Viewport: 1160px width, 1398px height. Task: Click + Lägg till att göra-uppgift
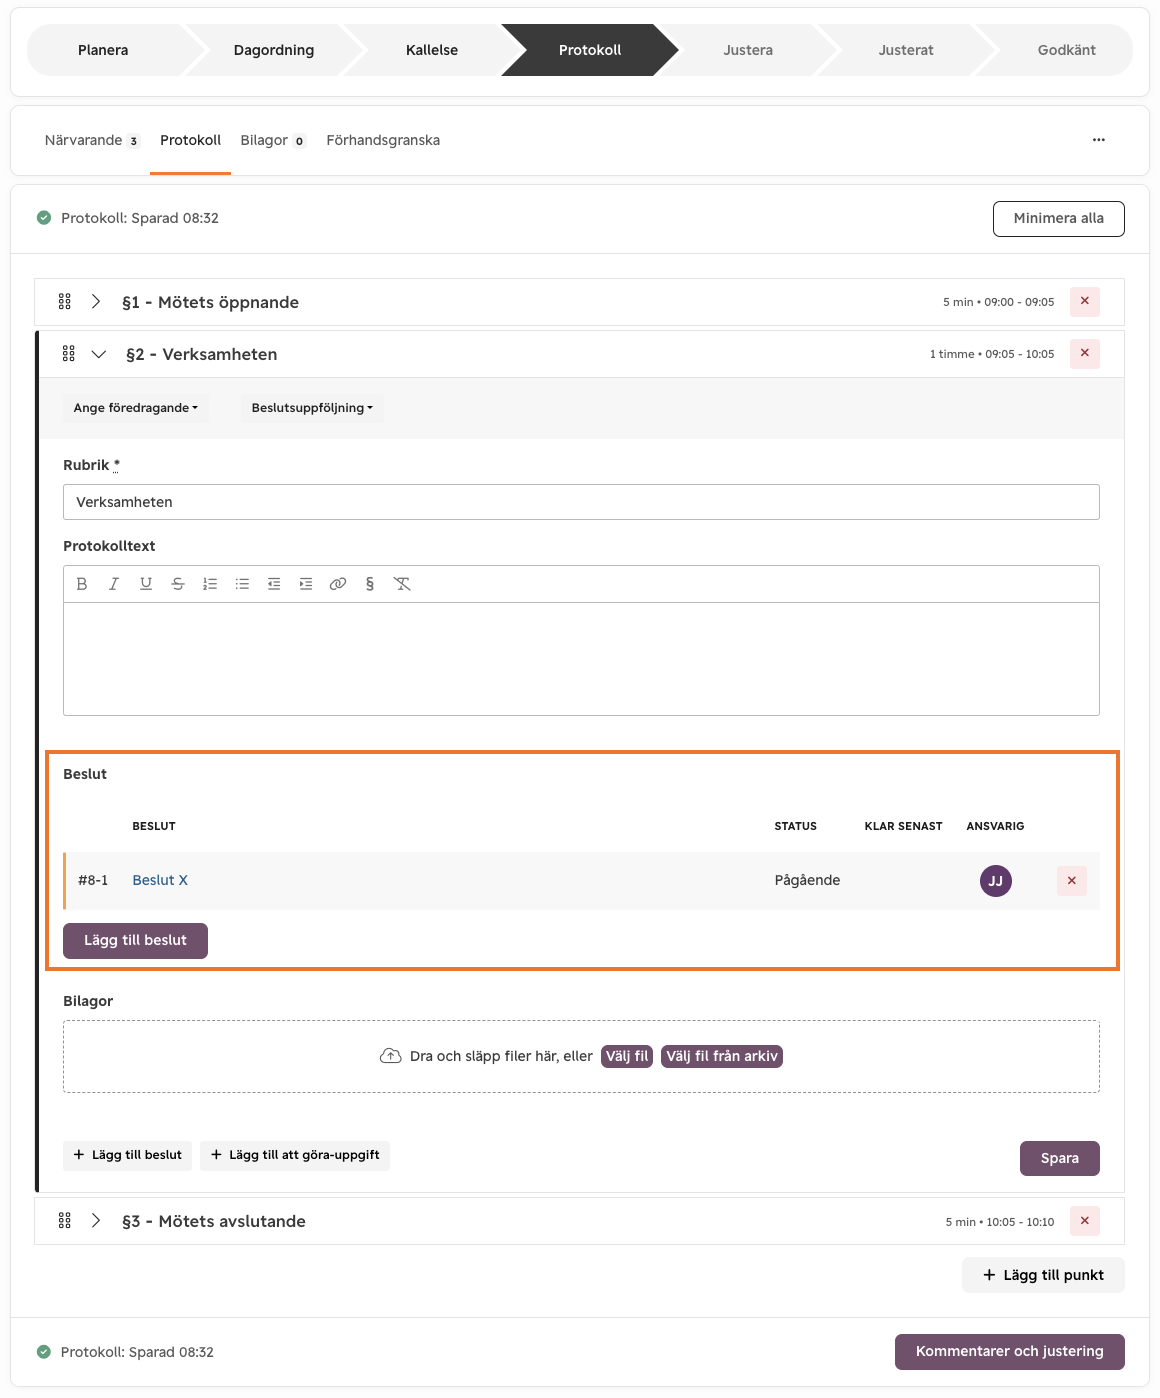pos(295,1155)
